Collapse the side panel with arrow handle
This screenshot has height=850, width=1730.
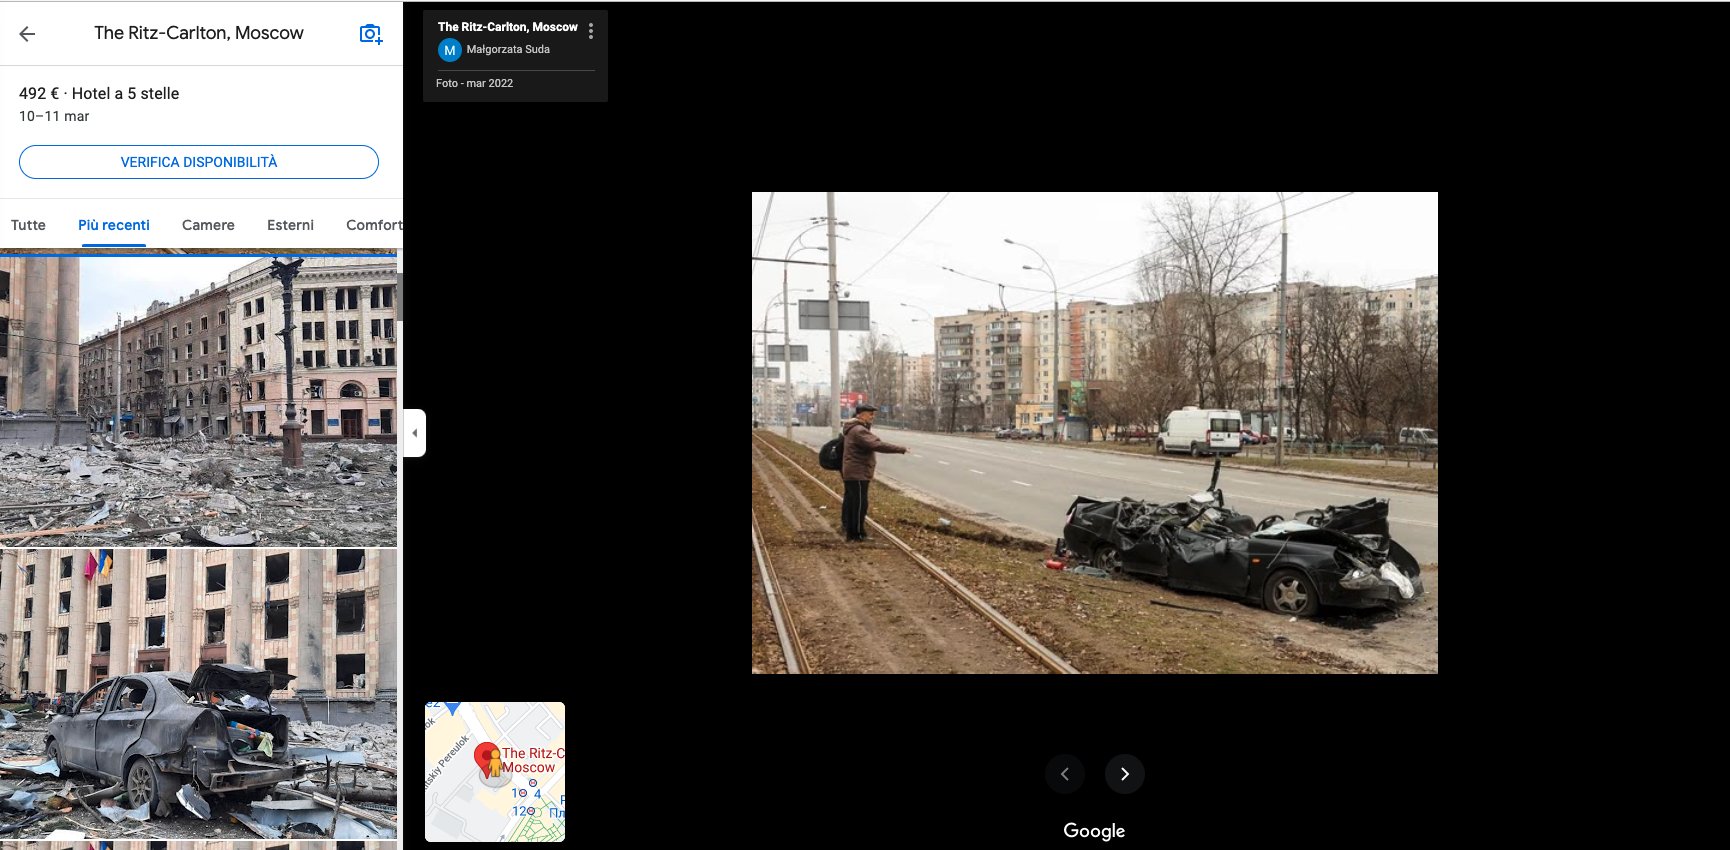click(x=415, y=433)
